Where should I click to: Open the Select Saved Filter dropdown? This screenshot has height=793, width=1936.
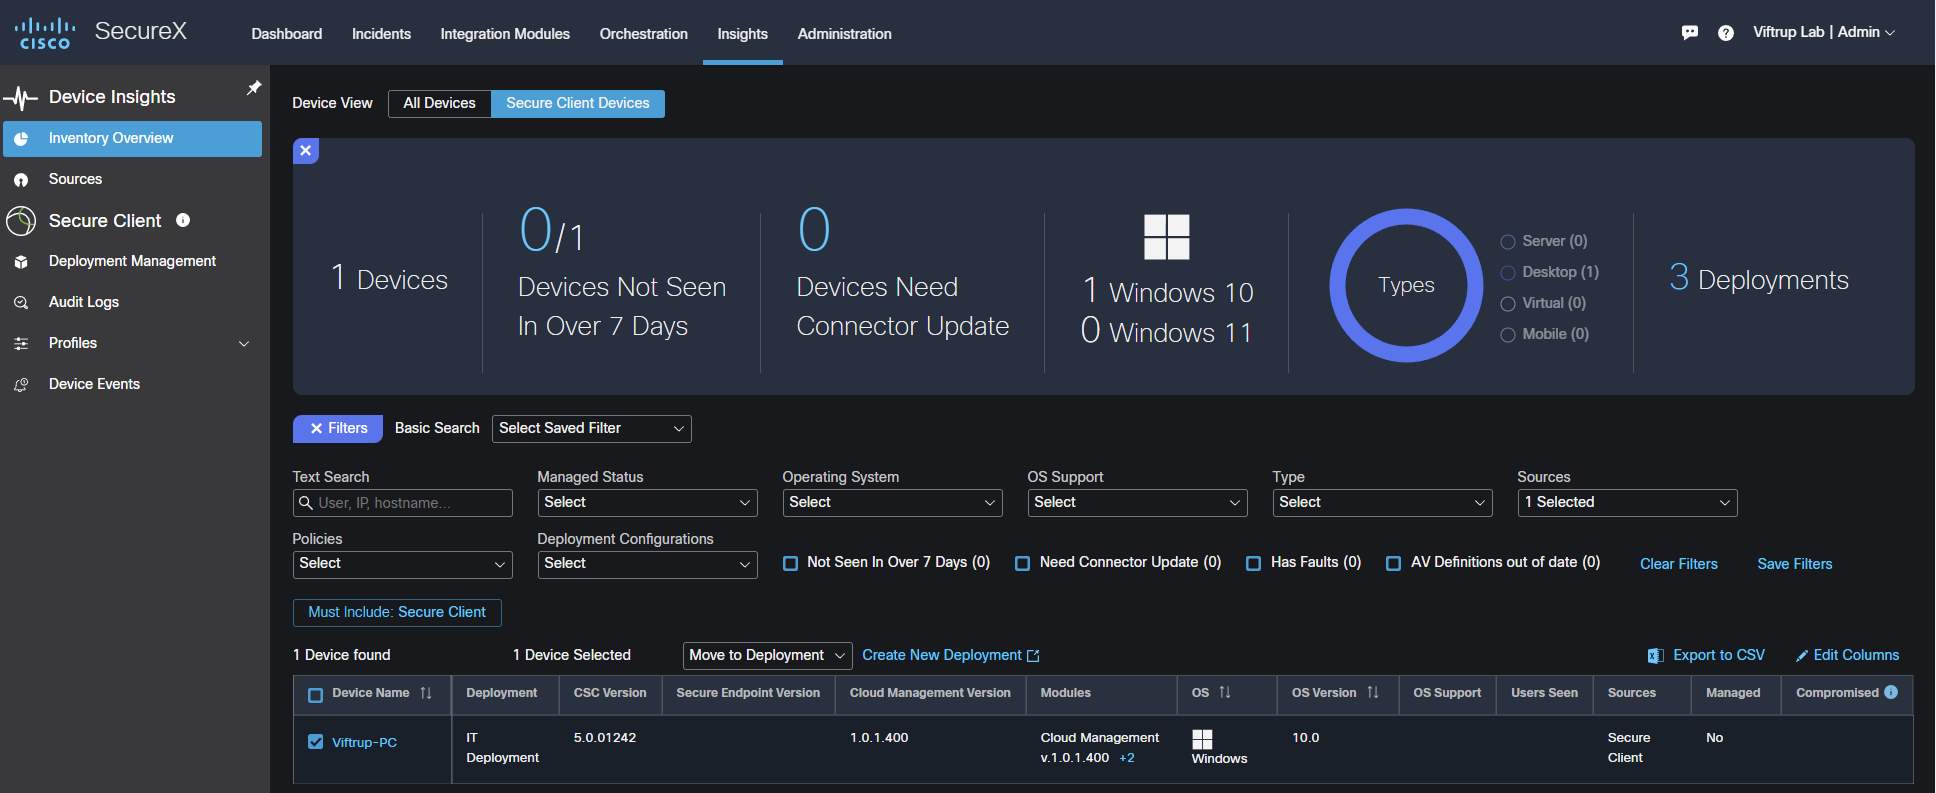[x=591, y=428]
